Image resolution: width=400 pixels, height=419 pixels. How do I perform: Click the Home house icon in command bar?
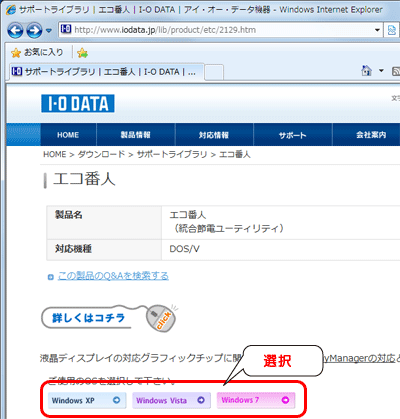coord(367,71)
